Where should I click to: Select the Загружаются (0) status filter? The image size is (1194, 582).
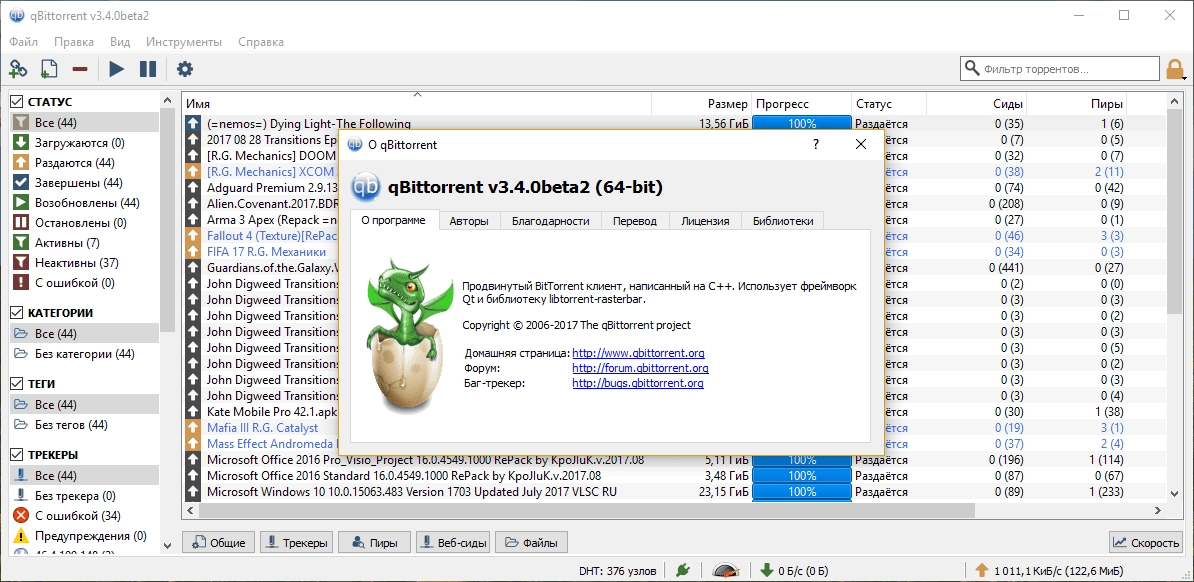[84, 142]
